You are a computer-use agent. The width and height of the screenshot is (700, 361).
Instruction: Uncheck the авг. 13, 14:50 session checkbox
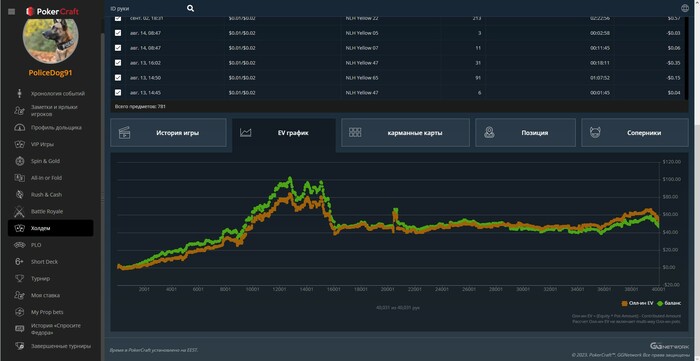118,78
